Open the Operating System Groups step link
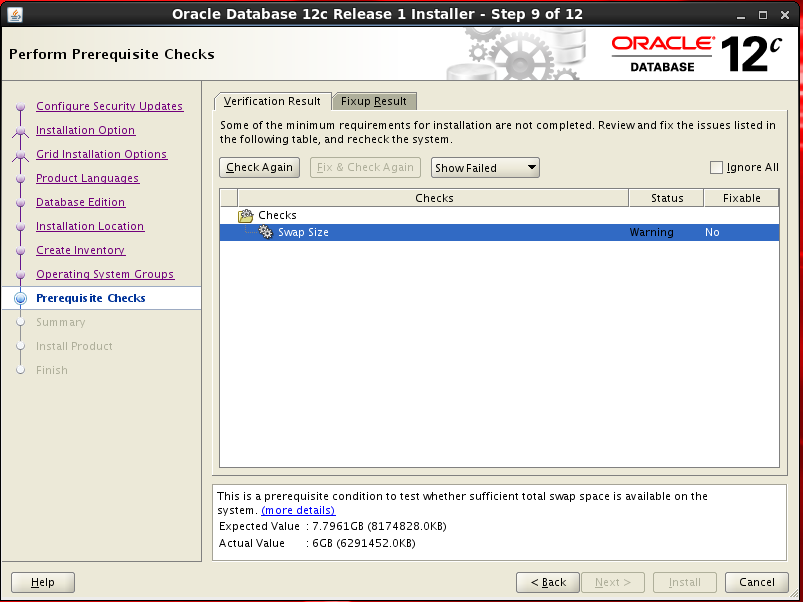 pyautogui.click(x=105, y=274)
